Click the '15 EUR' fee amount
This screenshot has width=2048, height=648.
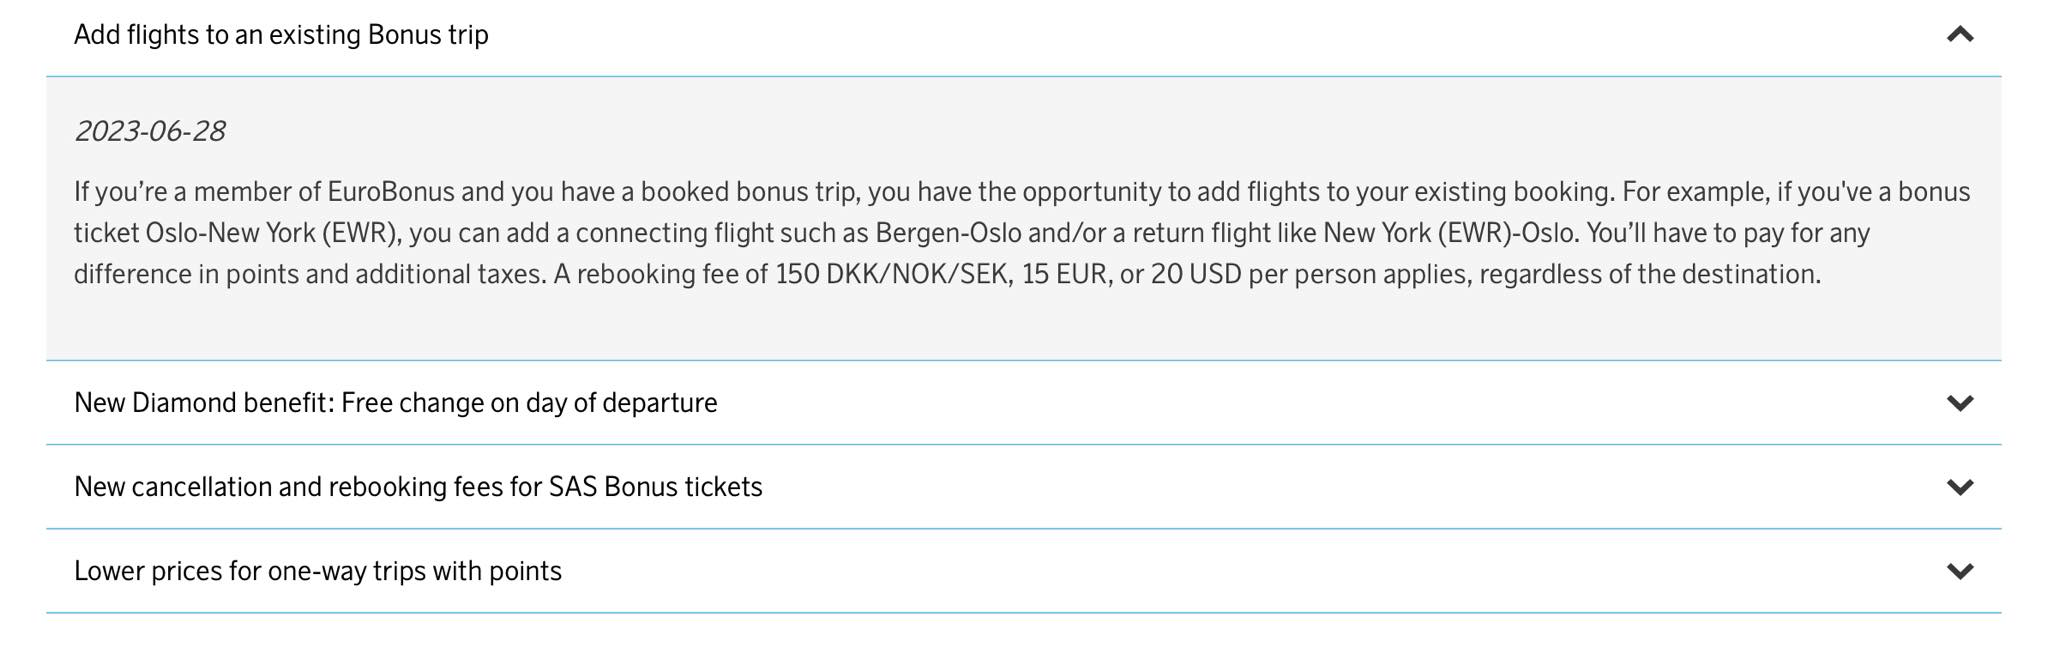pos(1064,274)
